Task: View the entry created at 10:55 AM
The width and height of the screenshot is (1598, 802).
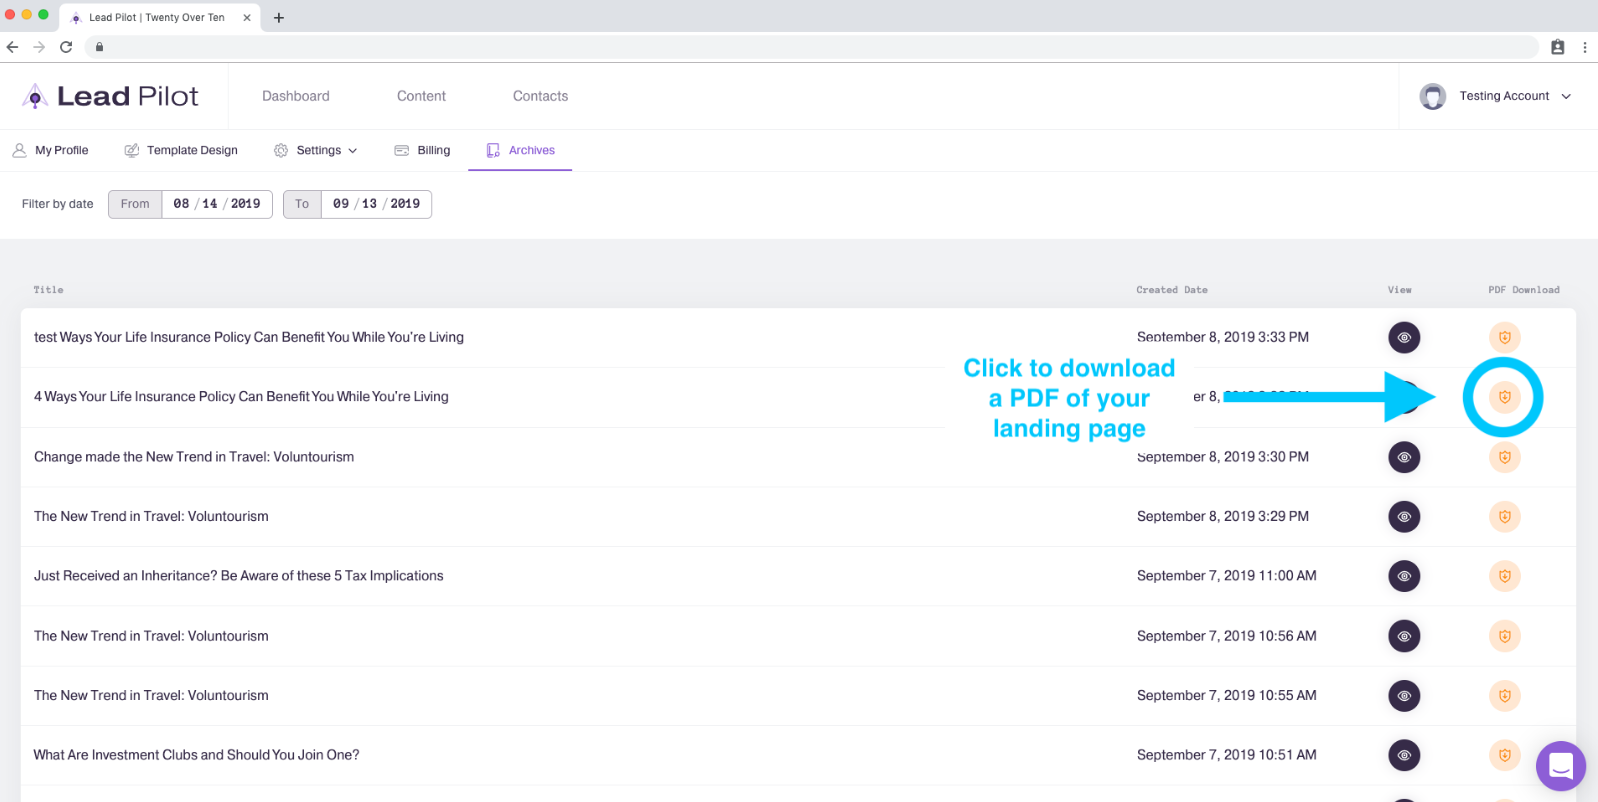Action: point(1404,695)
